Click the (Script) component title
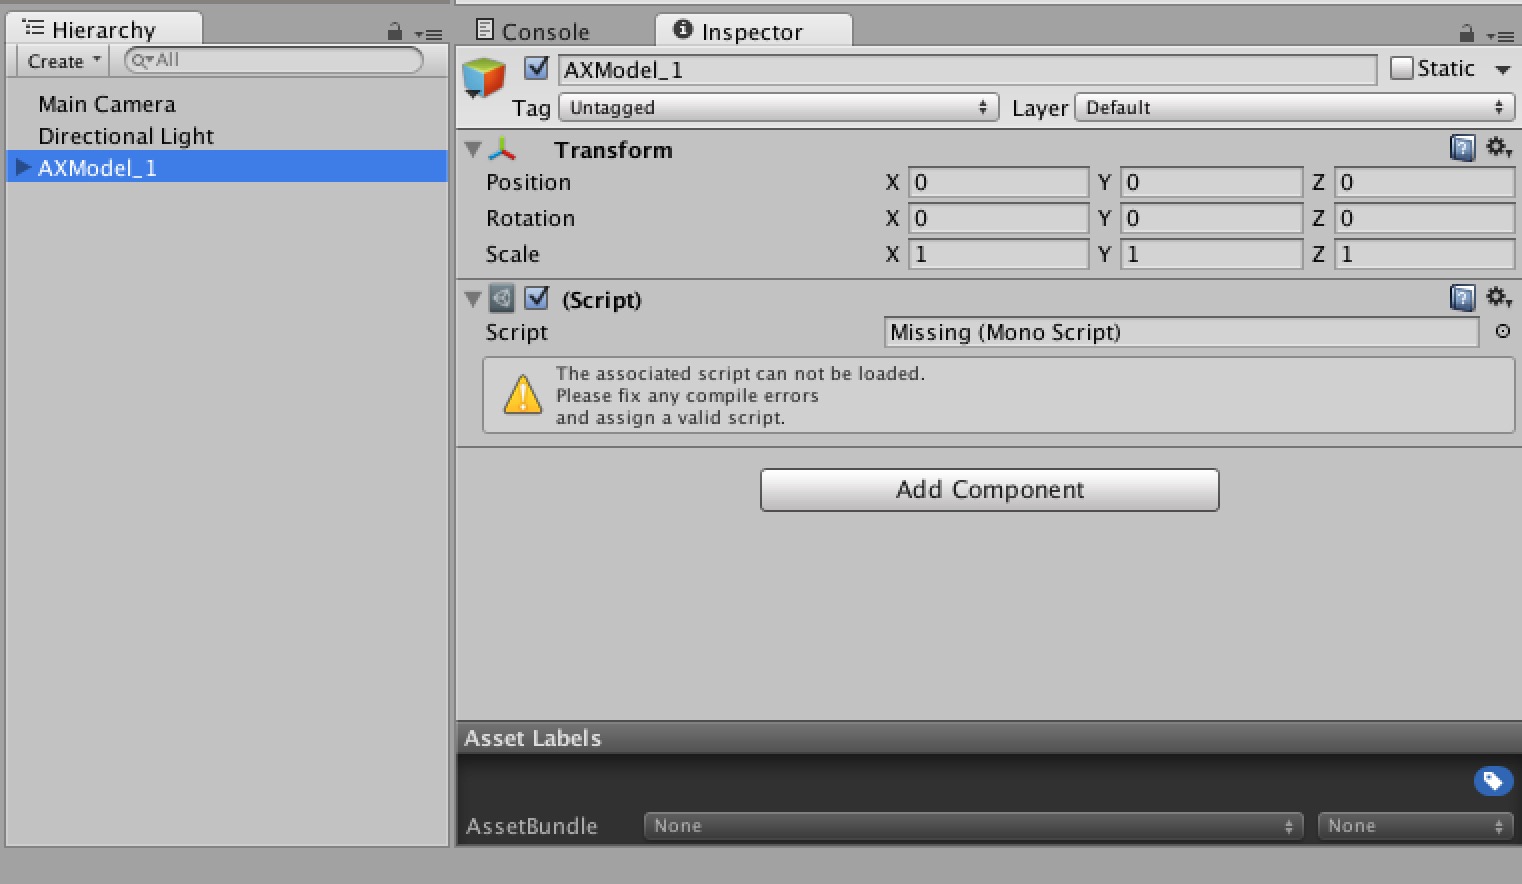 tap(601, 300)
